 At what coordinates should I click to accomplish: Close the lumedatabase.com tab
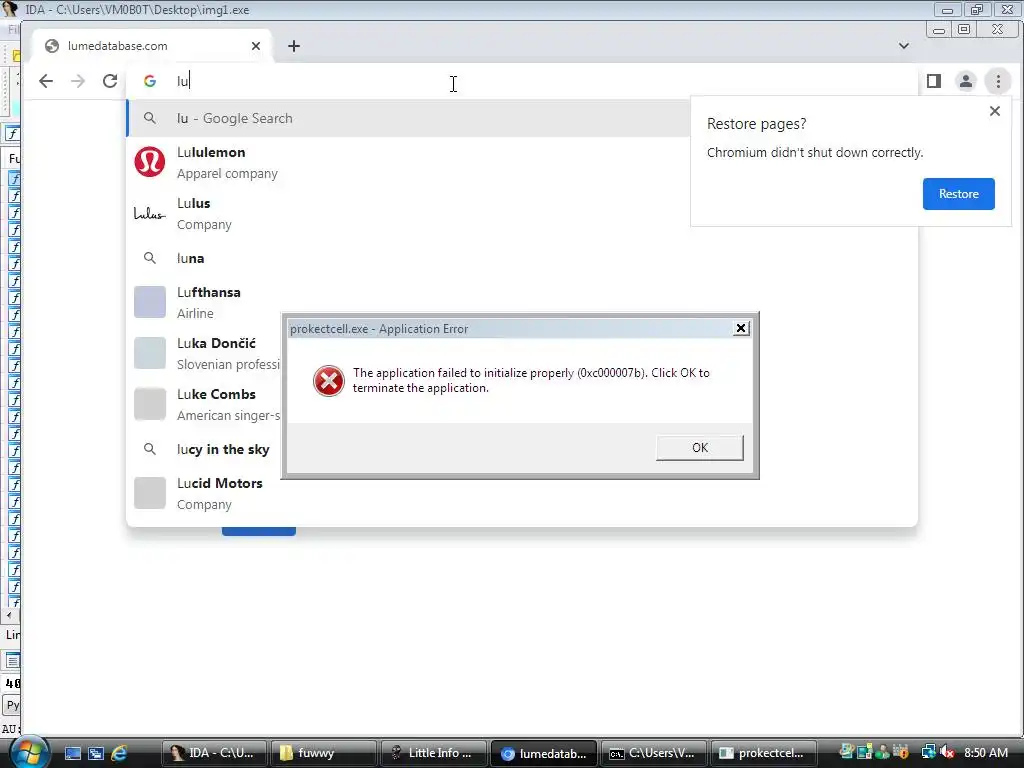coord(256,46)
